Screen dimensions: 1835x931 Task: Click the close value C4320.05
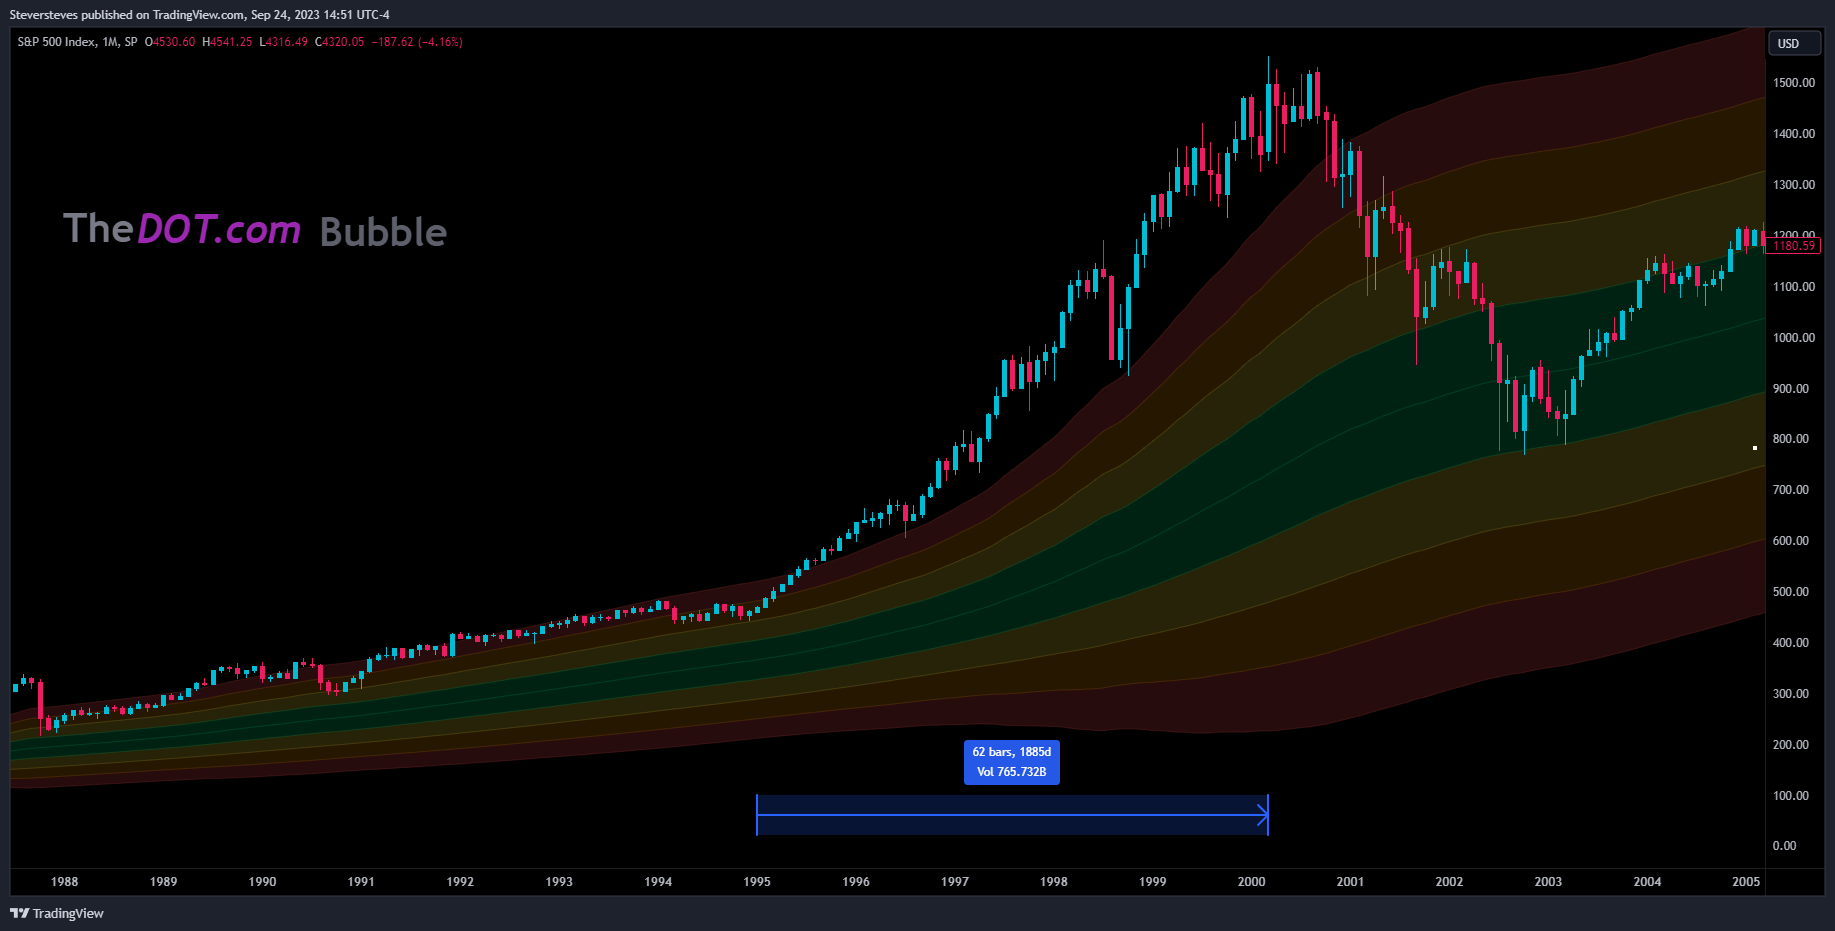pos(340,42)
